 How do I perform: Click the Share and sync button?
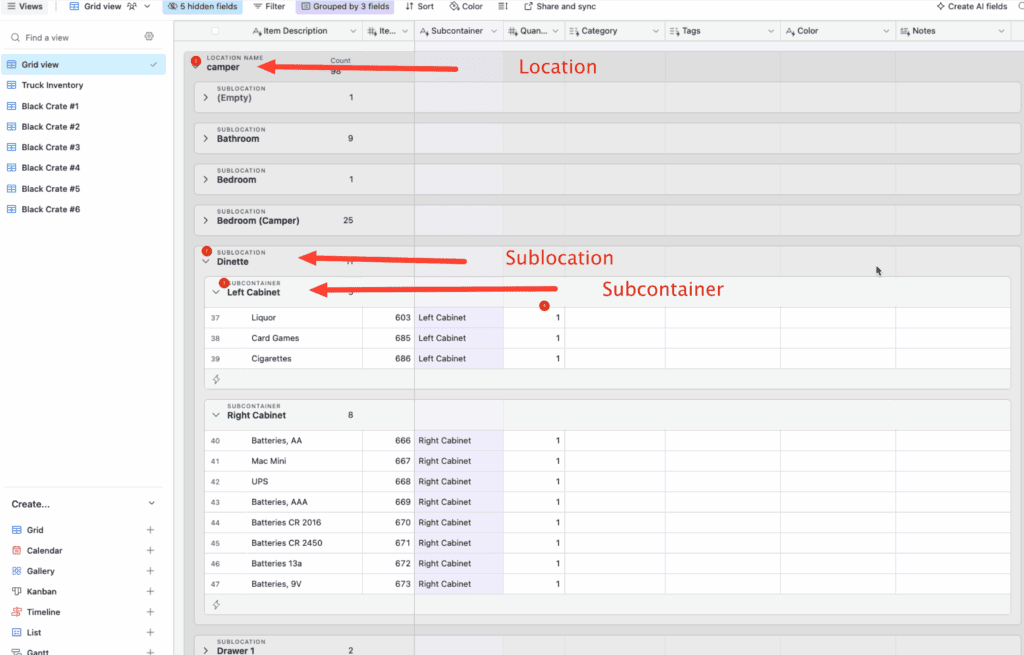coord(559,6)
